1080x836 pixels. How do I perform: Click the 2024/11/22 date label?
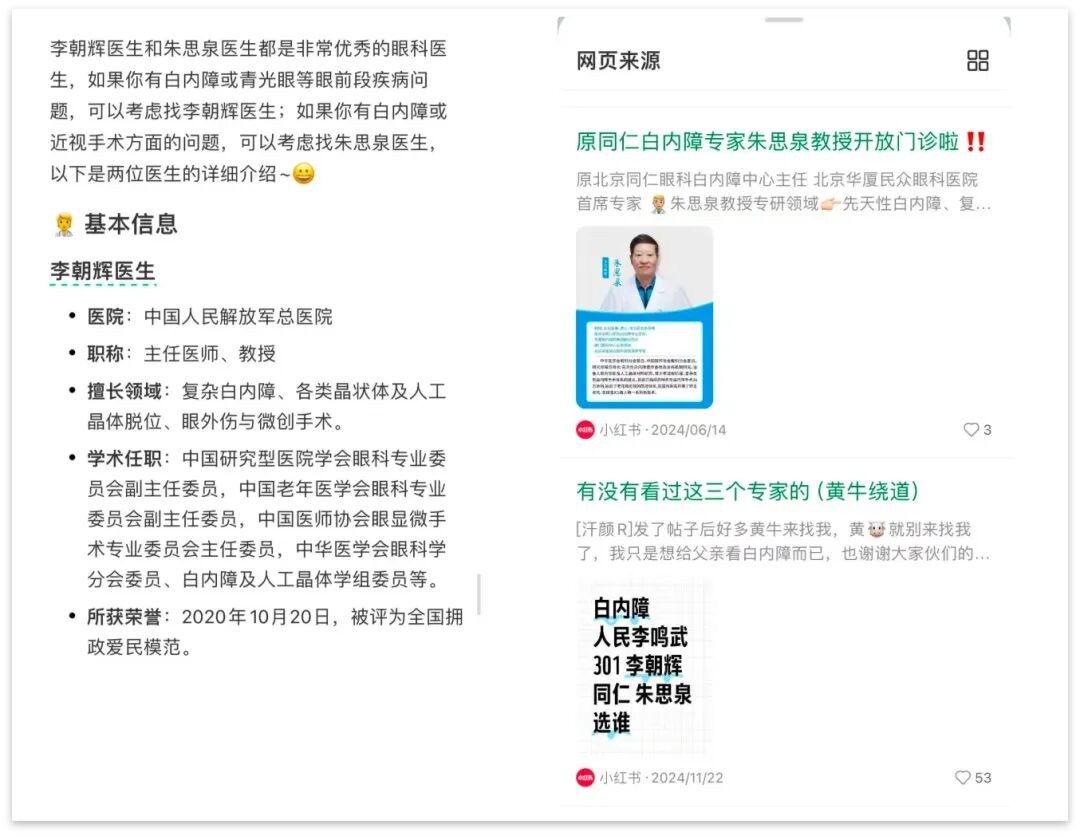point(687,777)
